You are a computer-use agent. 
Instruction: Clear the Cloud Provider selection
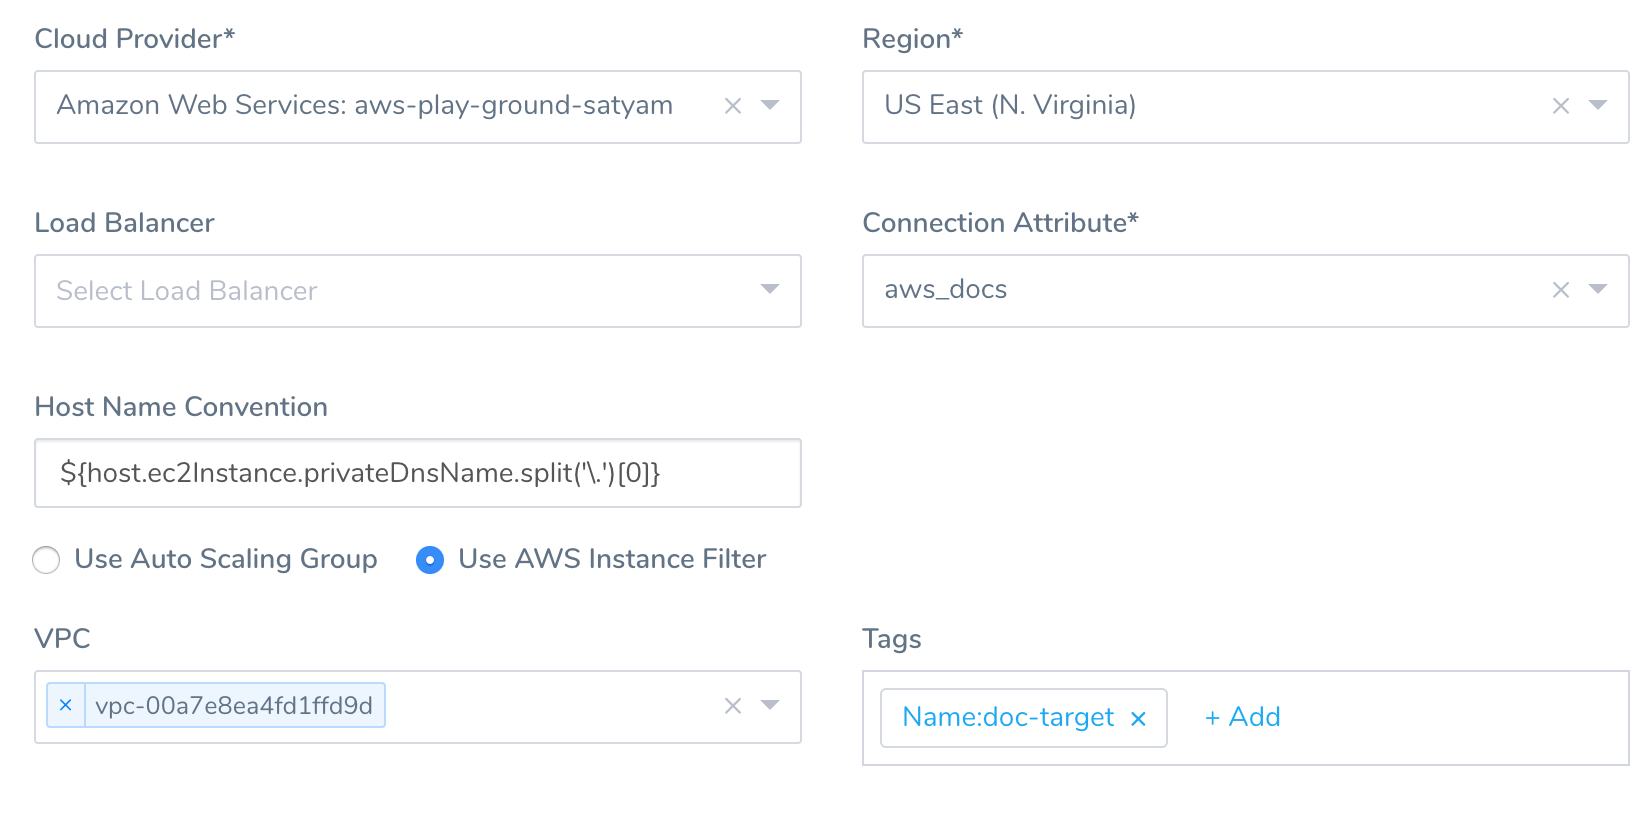pyautogui.click(x=733, y=106)
